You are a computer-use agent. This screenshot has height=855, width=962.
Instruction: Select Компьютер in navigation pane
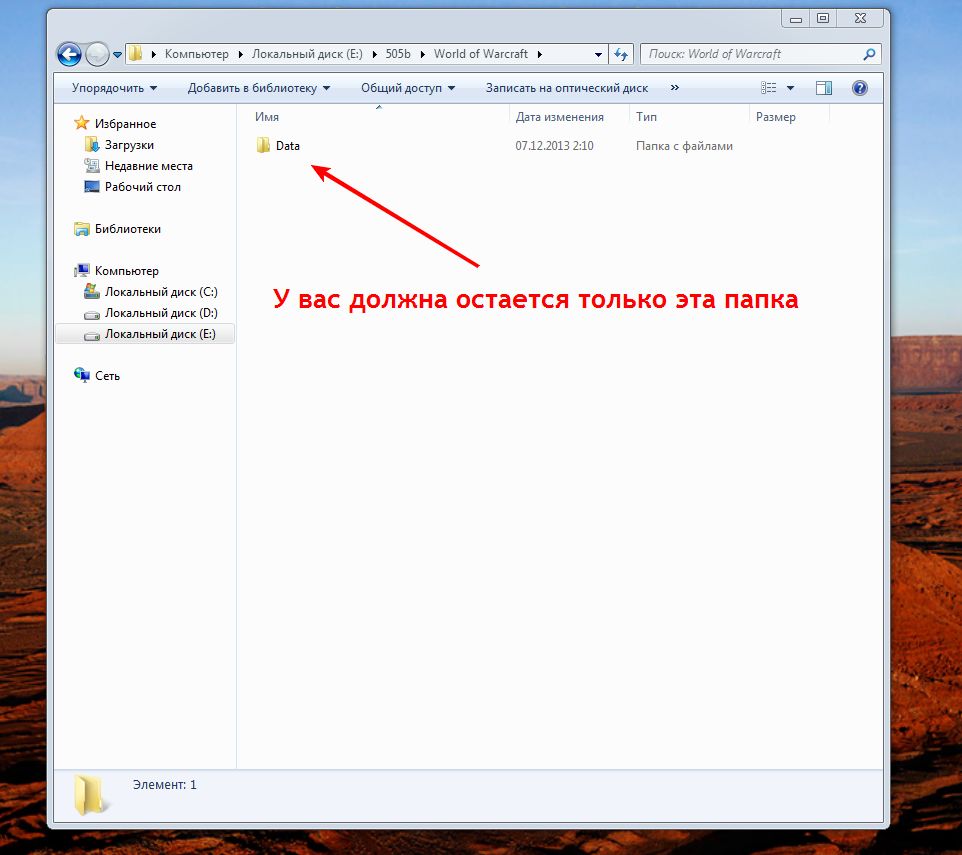(126, 270)
